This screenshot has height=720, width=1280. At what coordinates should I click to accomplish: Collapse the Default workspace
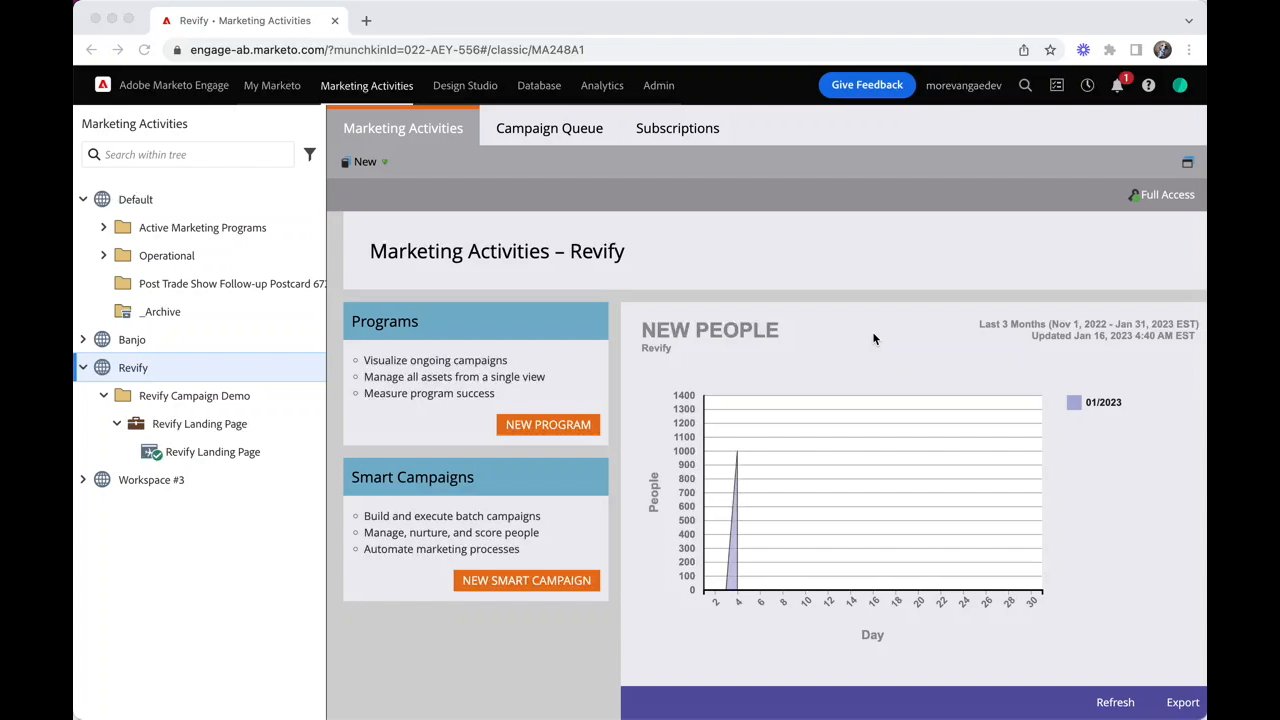coord(83,199)
